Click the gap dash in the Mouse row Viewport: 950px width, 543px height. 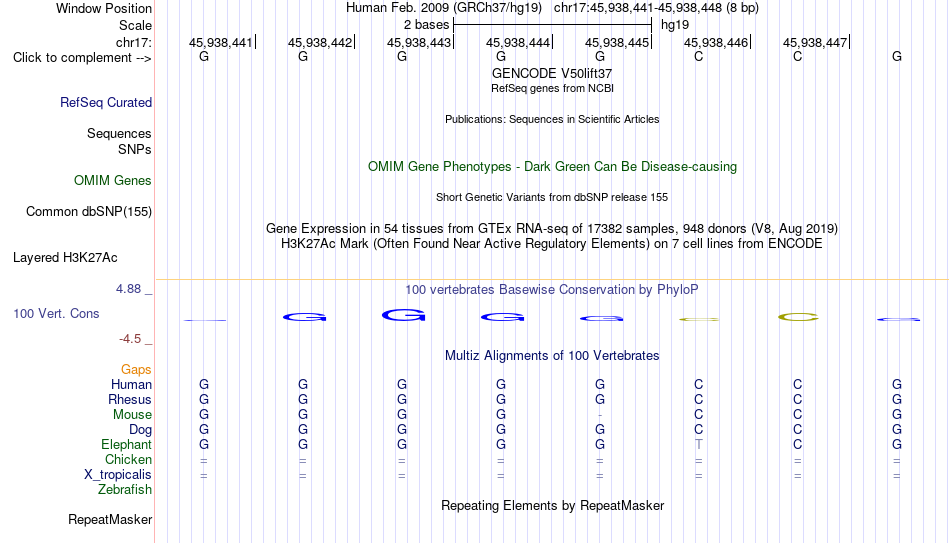(x=600, y=415)
